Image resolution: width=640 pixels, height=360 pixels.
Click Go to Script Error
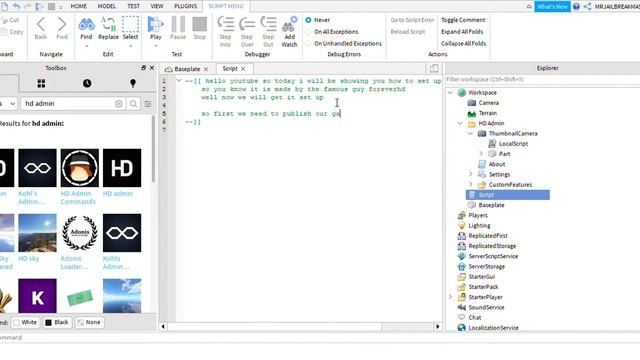coord(412,20)
